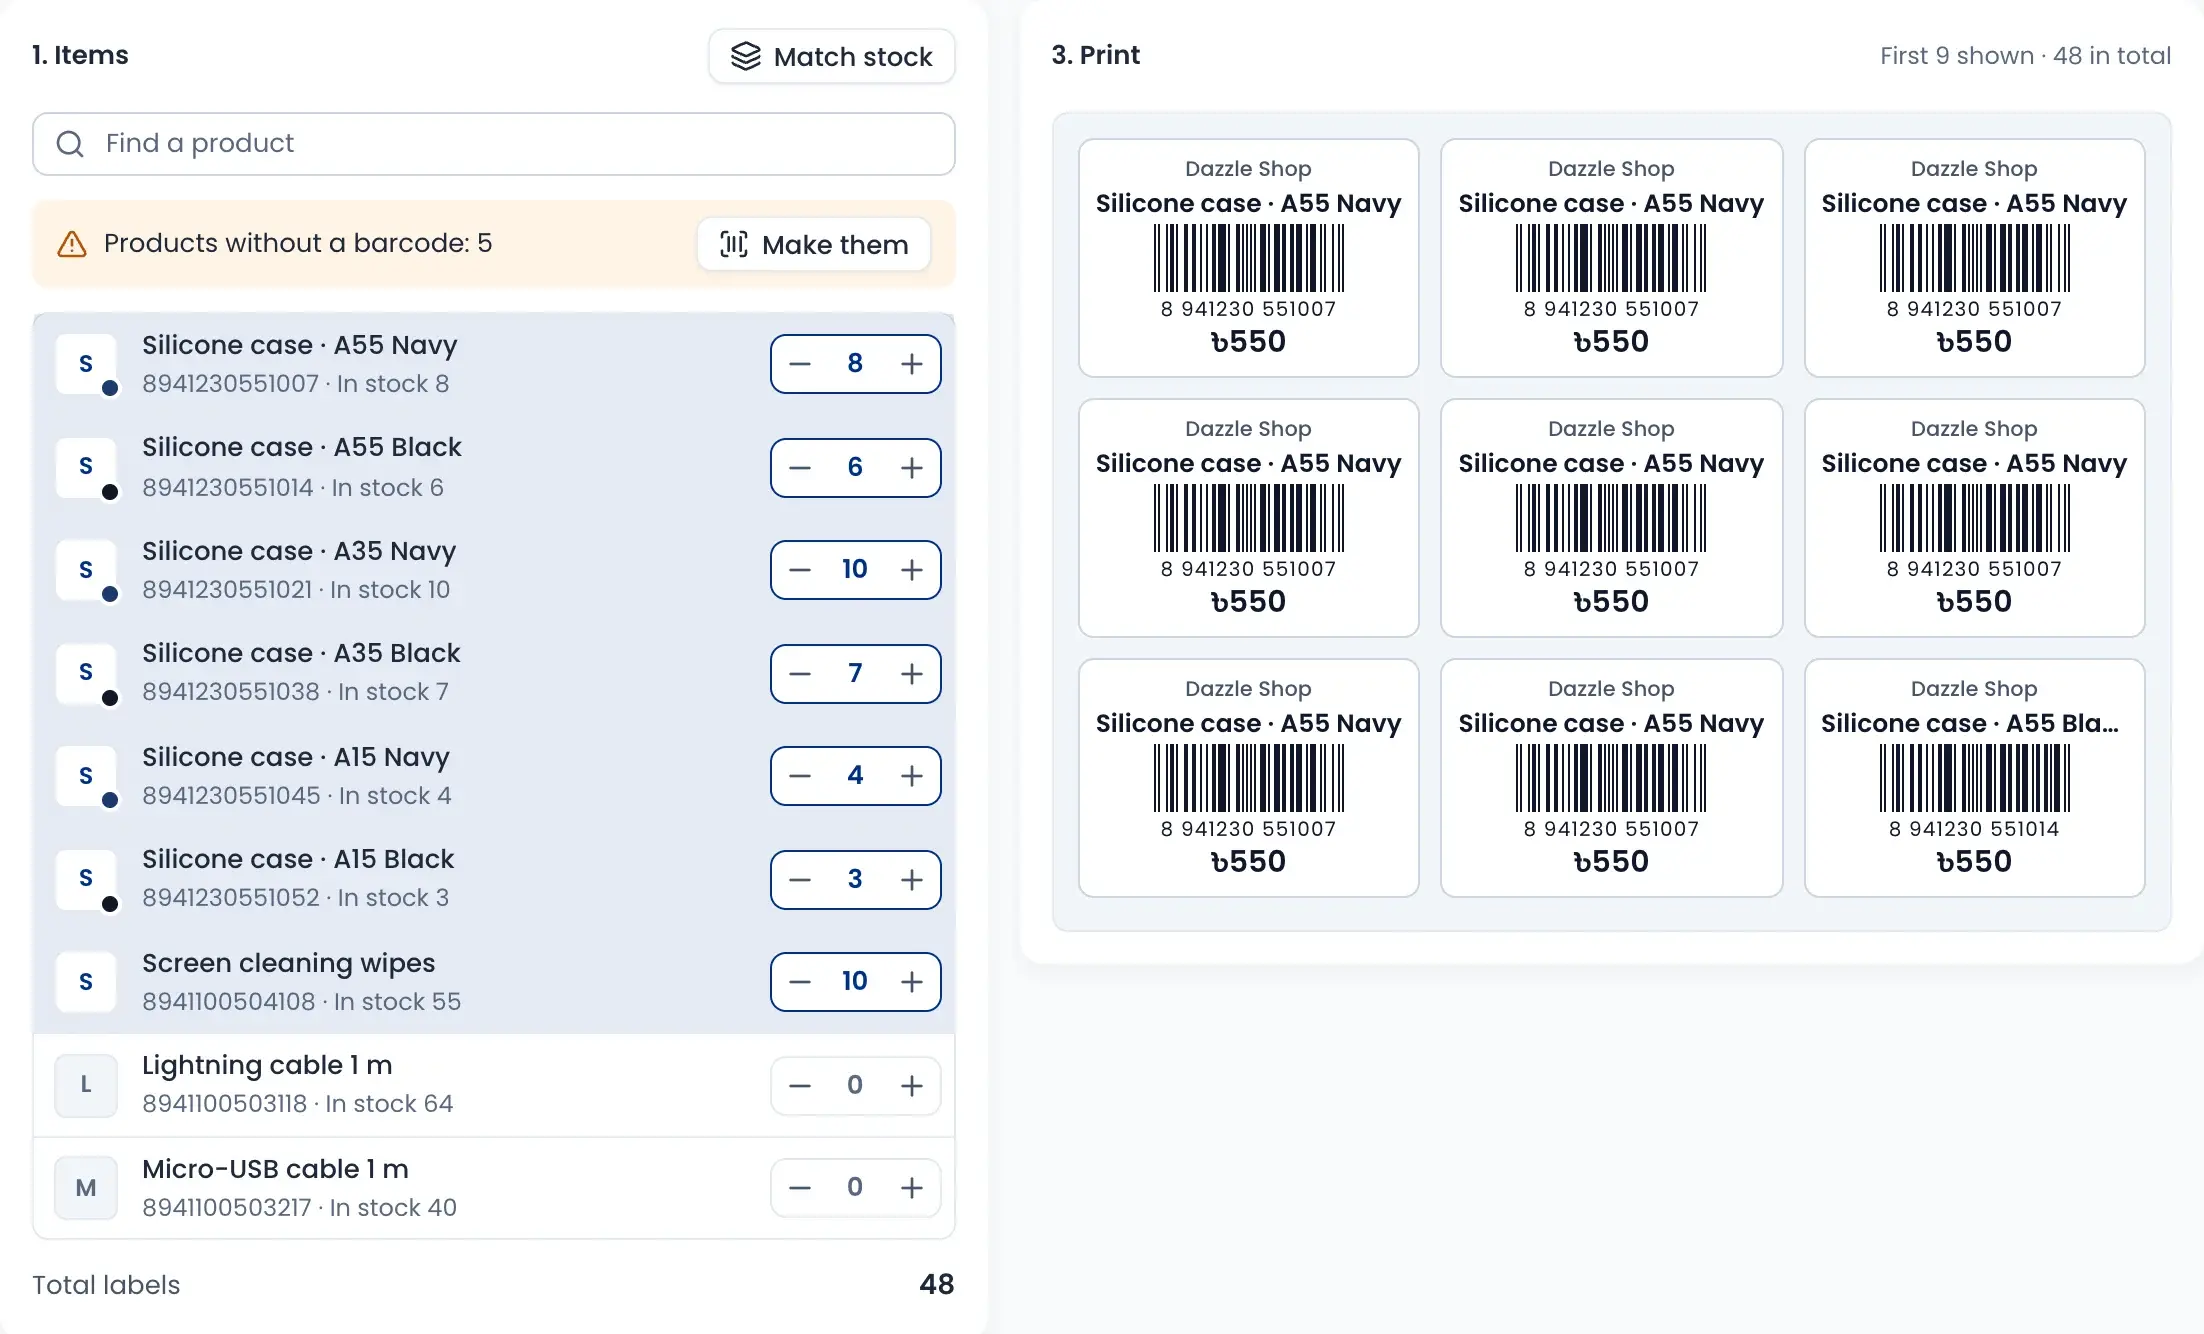The width and height of the screenshot is (2204, 1334).
Task: Decrease quantity for Screen cleaning wipes
Action: pos(800,982)
